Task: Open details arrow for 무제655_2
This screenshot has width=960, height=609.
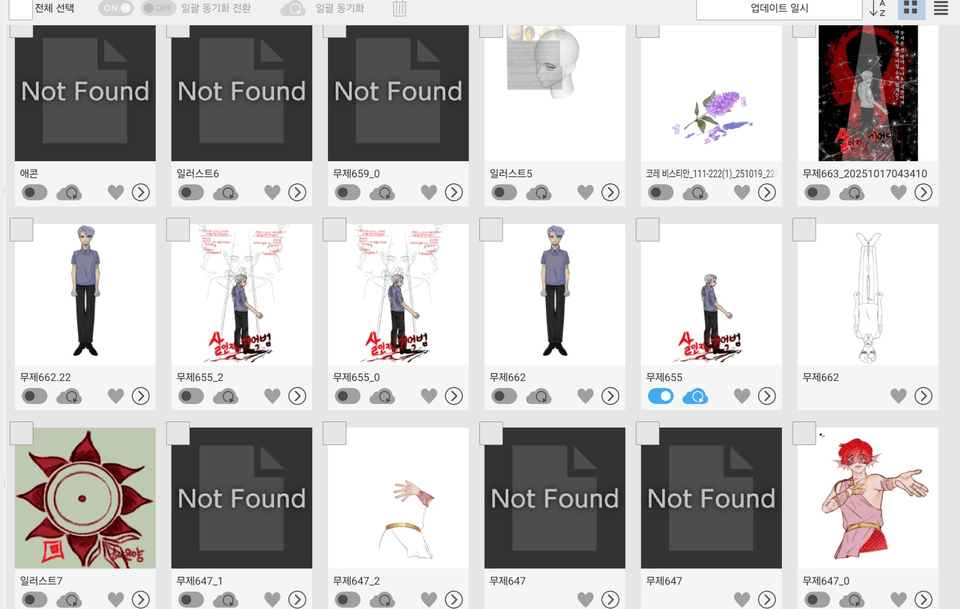Action: [x=297, y=397]
